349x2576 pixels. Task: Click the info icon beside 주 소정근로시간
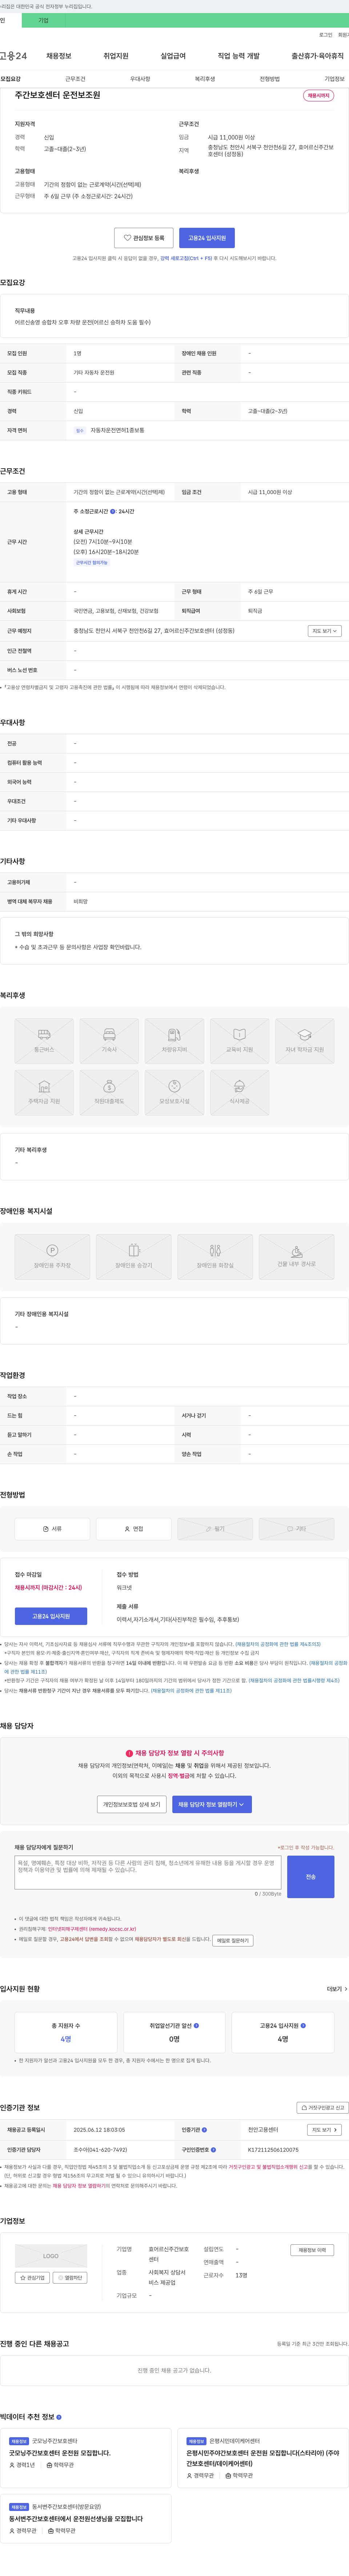(x=113, y=511)
